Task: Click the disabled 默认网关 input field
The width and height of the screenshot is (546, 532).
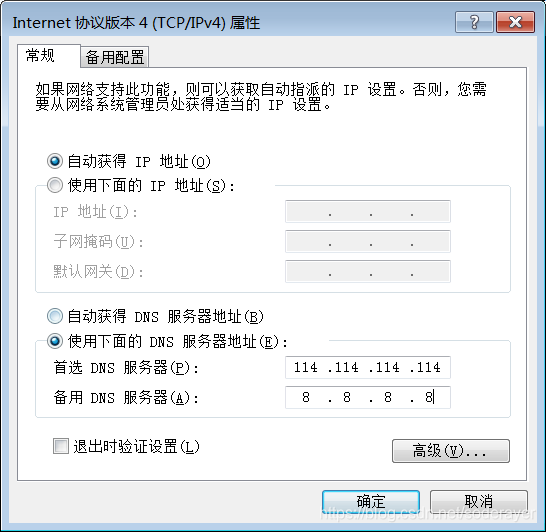Action: coord(368,271)
